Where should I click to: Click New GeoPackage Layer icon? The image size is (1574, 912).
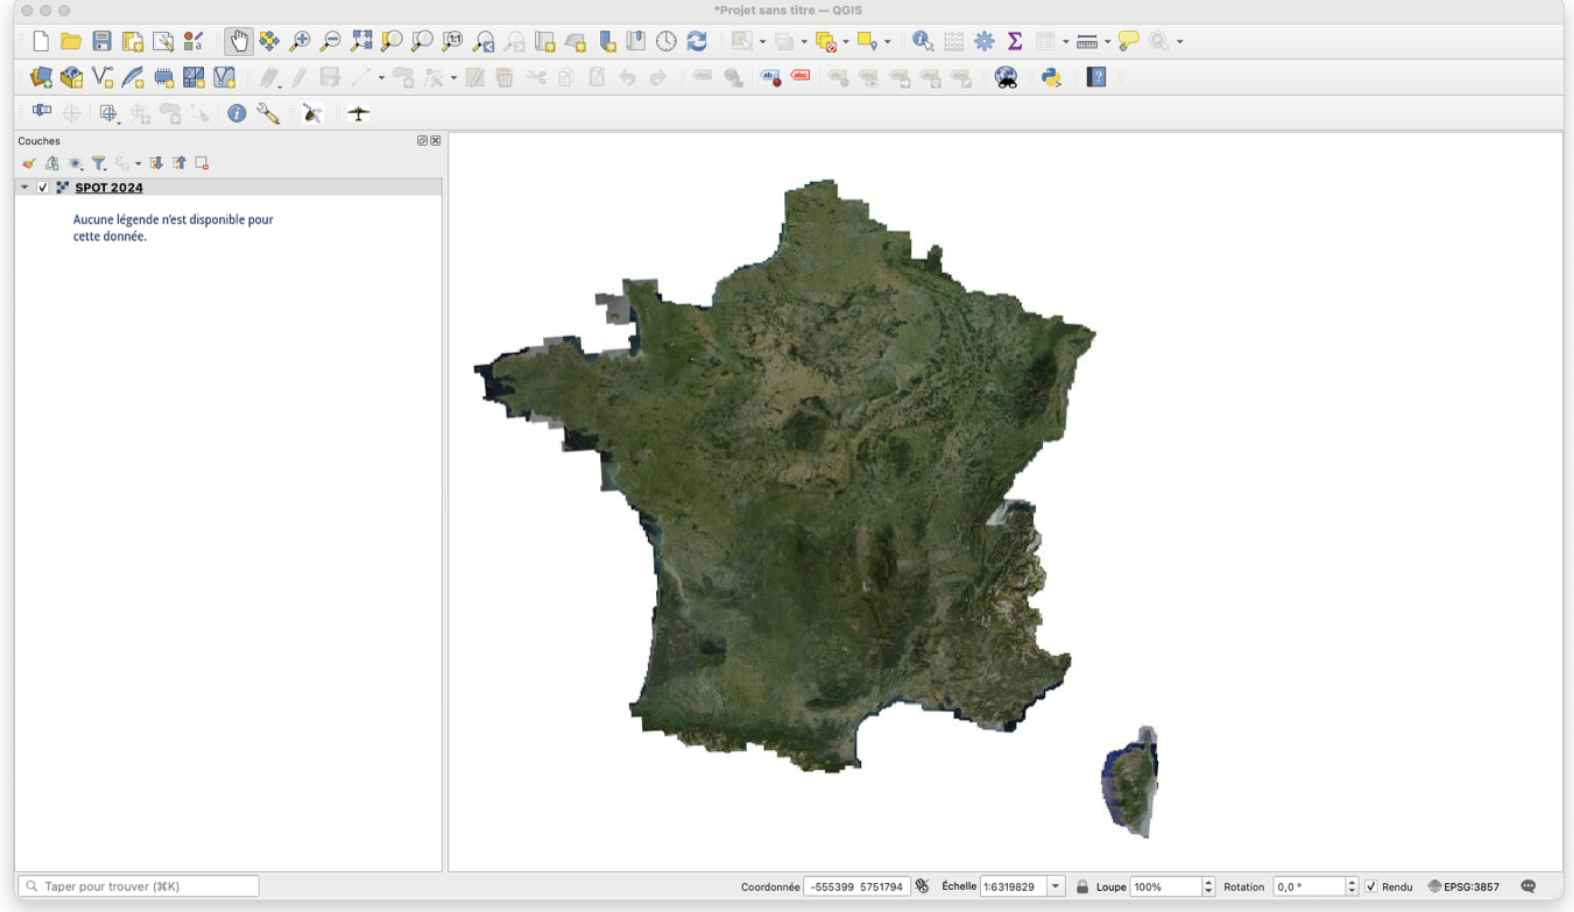point(71,77)
